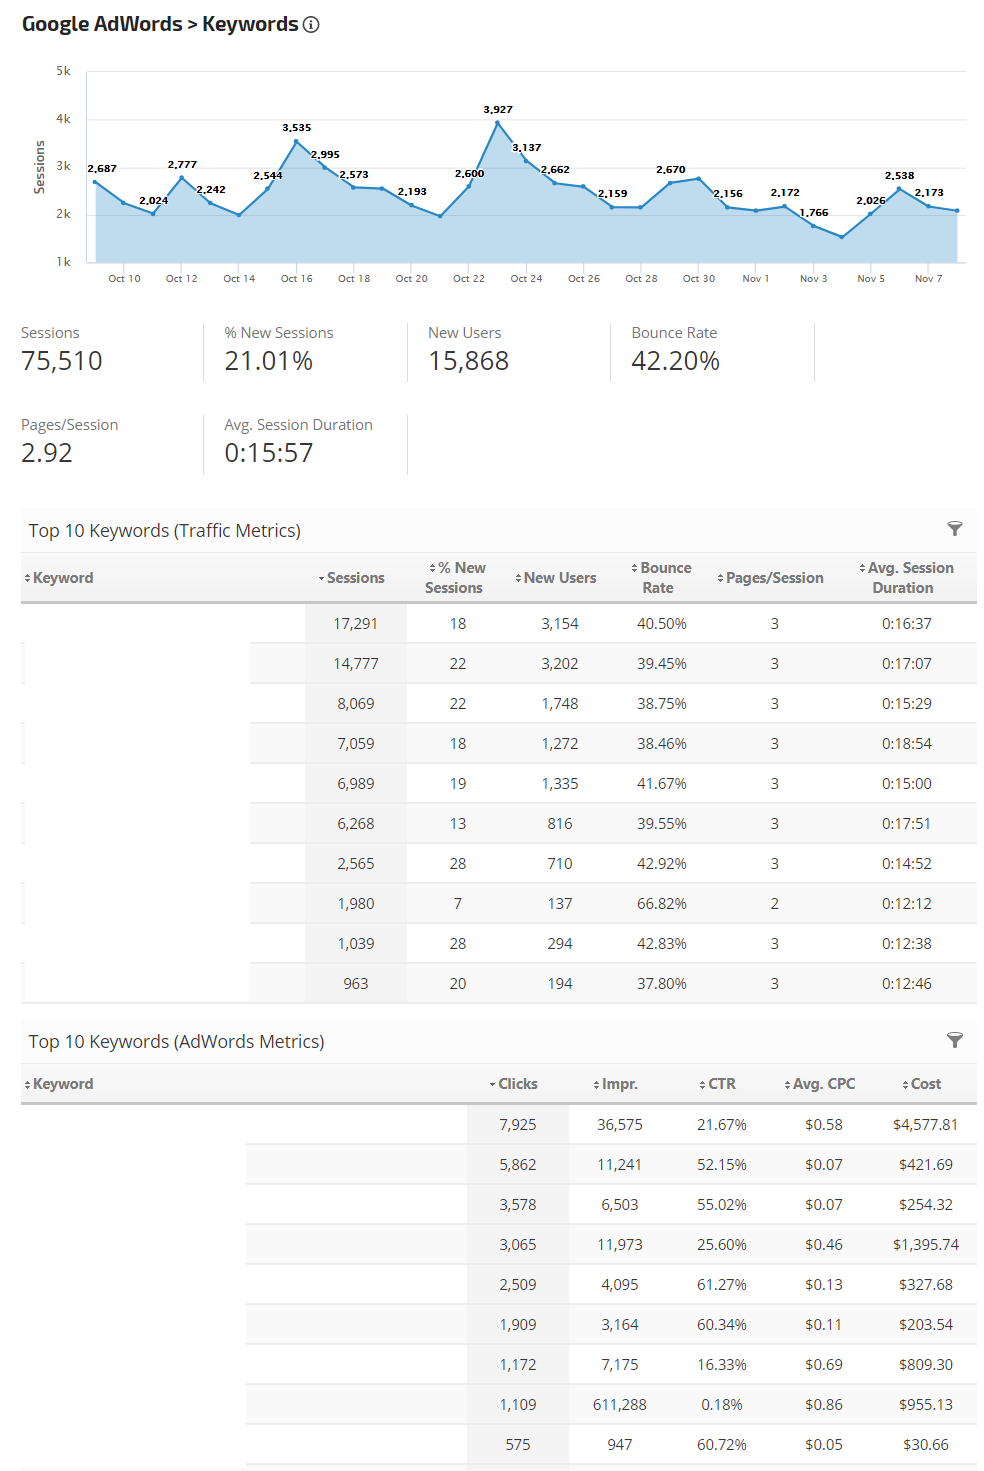The height and width of the screenshot is (1471, 984).
Task: Open filter for Traffic Metrics table
Action: (x=955, y=529)
